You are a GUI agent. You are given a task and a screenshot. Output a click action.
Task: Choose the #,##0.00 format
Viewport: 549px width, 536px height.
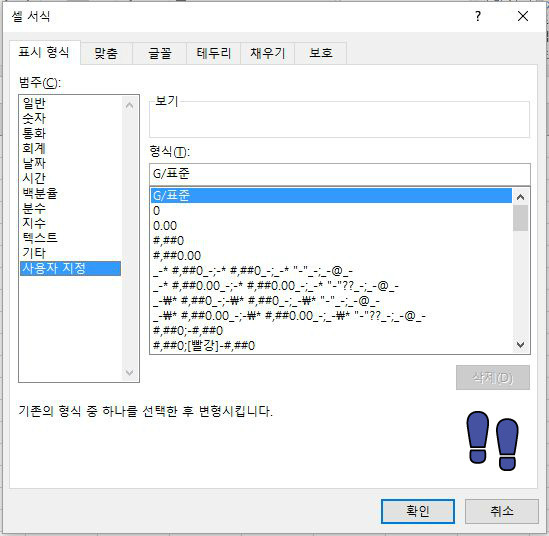pyautogui.click(x=331, y=256)
